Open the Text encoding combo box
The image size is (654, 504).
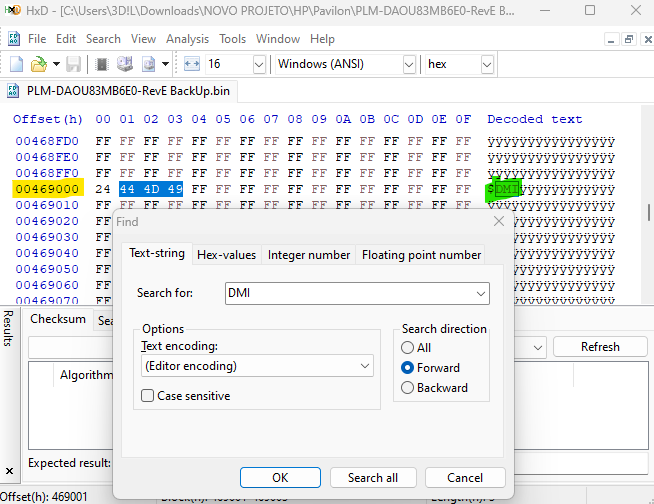pyautogui.click(x=257, y=366)
